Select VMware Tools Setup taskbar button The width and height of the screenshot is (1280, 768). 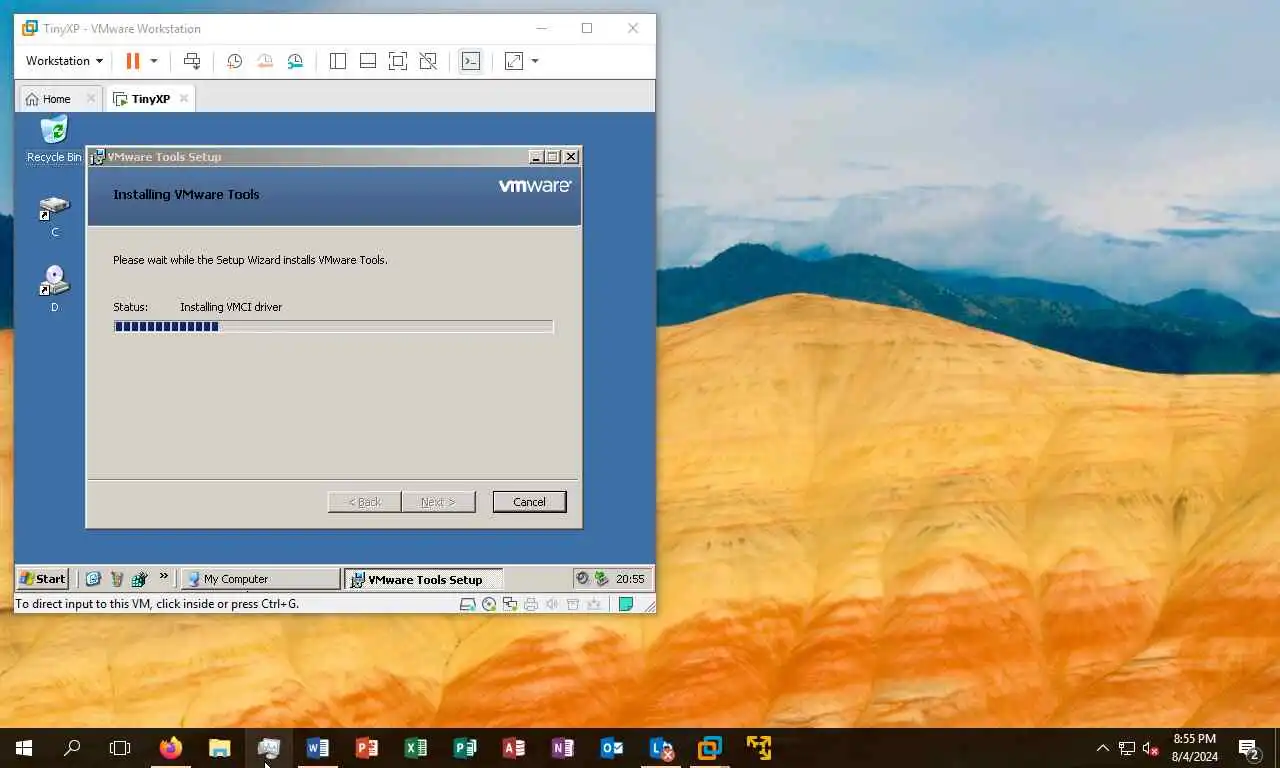pos(423,579)
